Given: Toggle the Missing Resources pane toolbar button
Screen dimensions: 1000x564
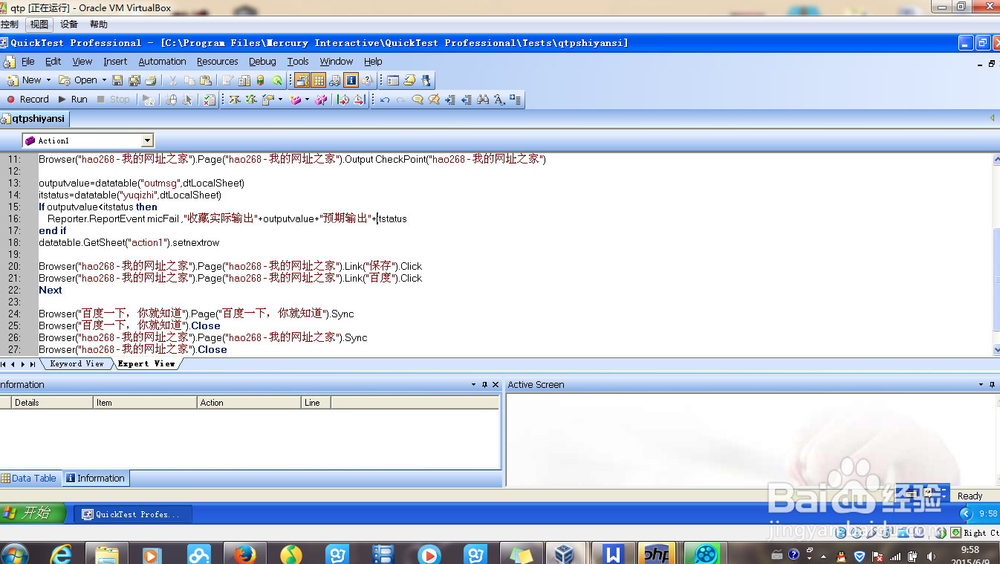Looking at the screenshot, I should [367, 80].
